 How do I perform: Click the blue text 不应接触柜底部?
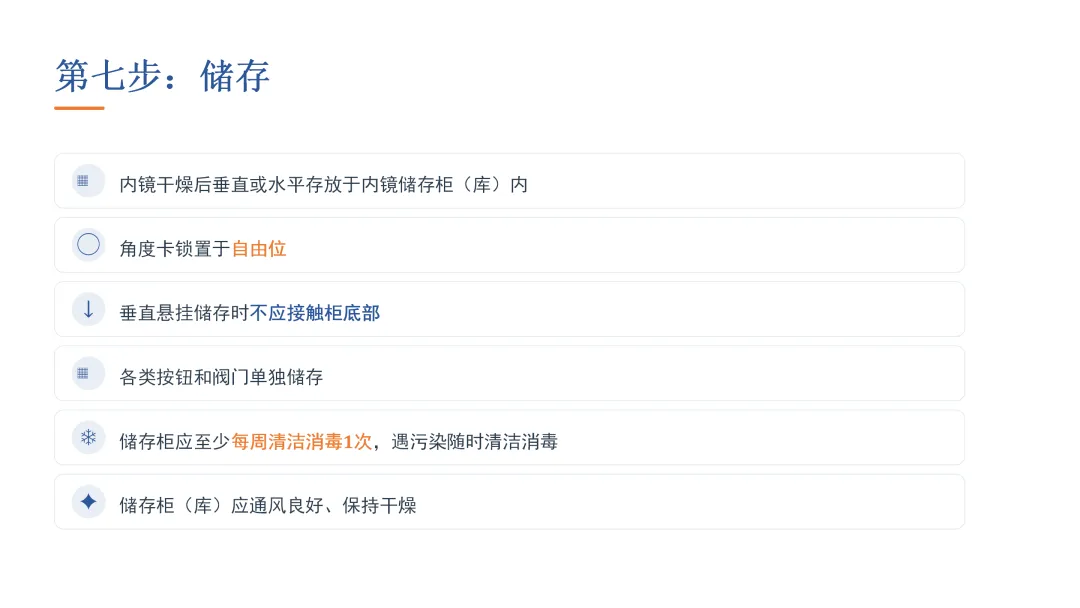[315, 313]
